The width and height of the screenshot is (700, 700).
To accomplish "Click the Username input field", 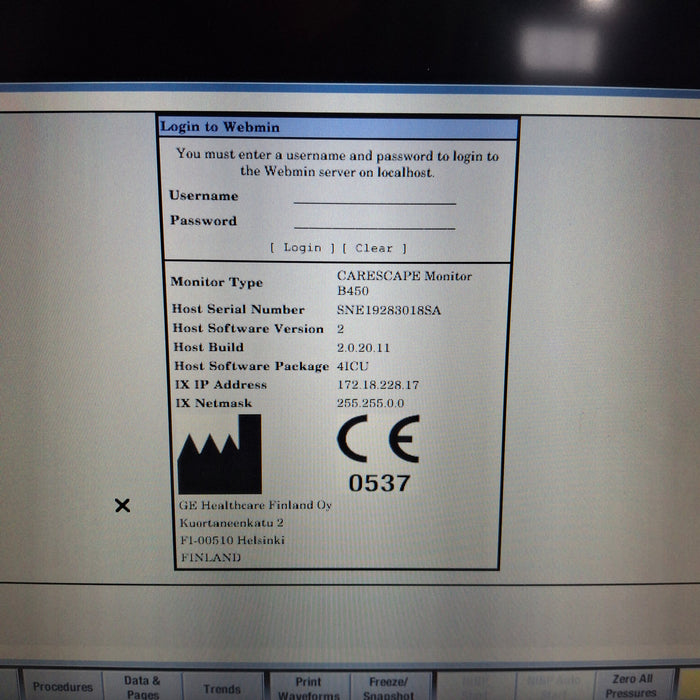I will pyautogui.click(x=375, y=197).
